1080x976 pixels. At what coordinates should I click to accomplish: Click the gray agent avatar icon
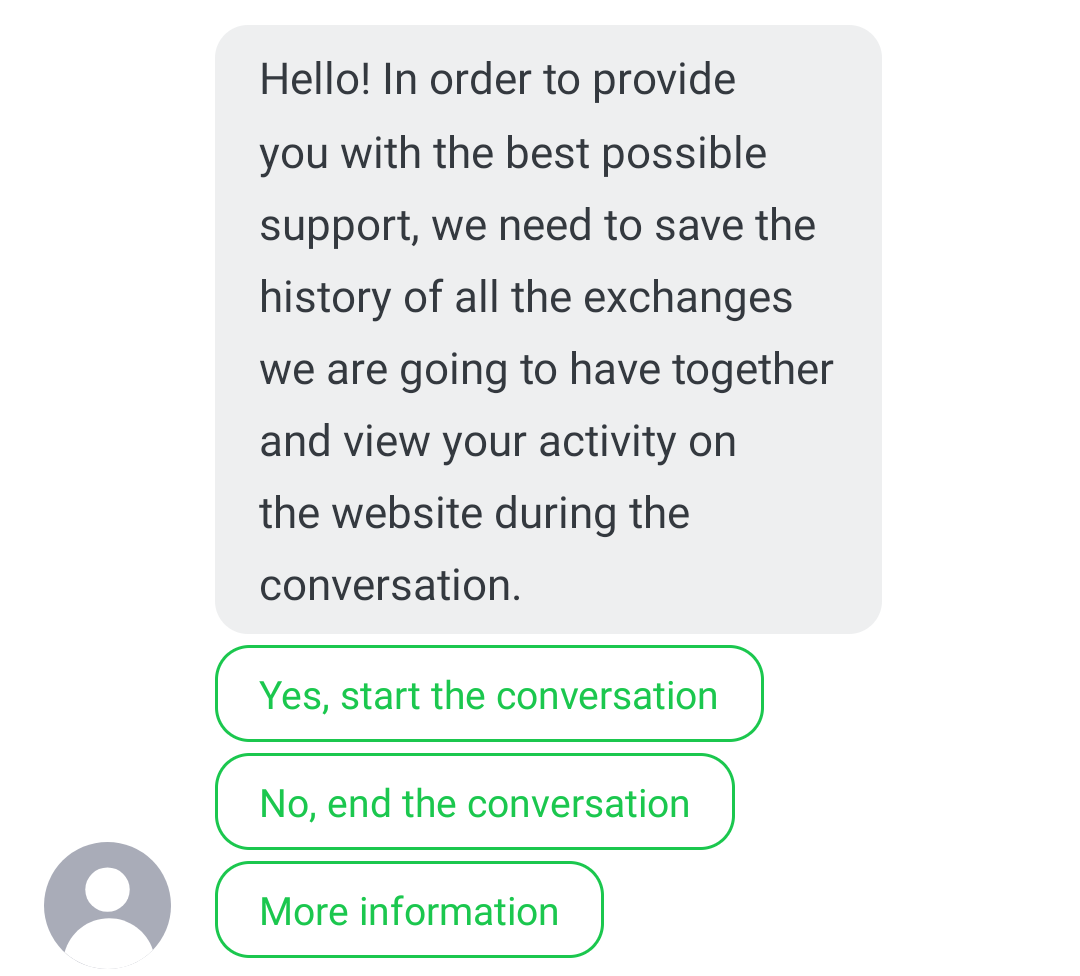tap(107, 904)
